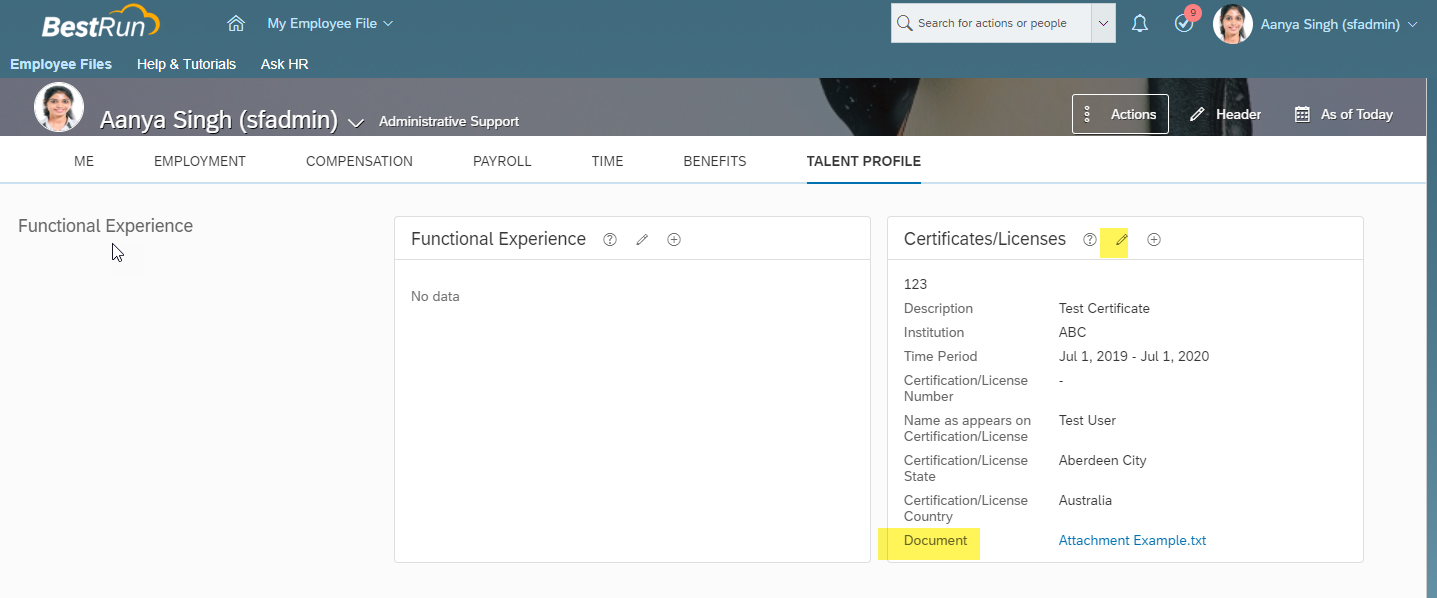
Task: Open help for Certificates/Licenses section
Action: [x=1090, y=239]
